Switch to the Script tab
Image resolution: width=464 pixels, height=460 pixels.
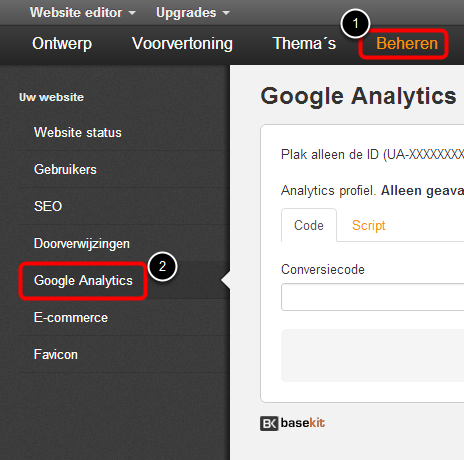[369, 226]
